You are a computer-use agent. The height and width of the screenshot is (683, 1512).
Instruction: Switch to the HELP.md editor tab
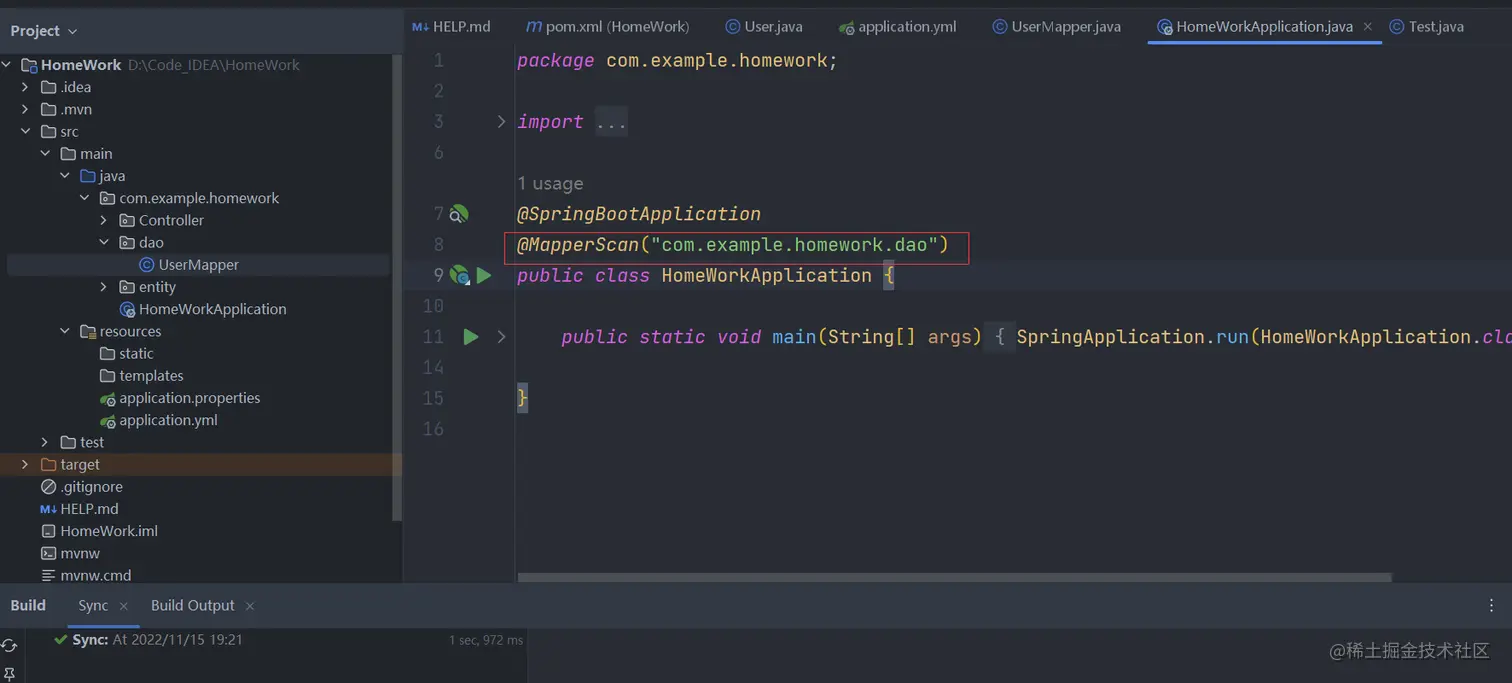coord(451,27)
